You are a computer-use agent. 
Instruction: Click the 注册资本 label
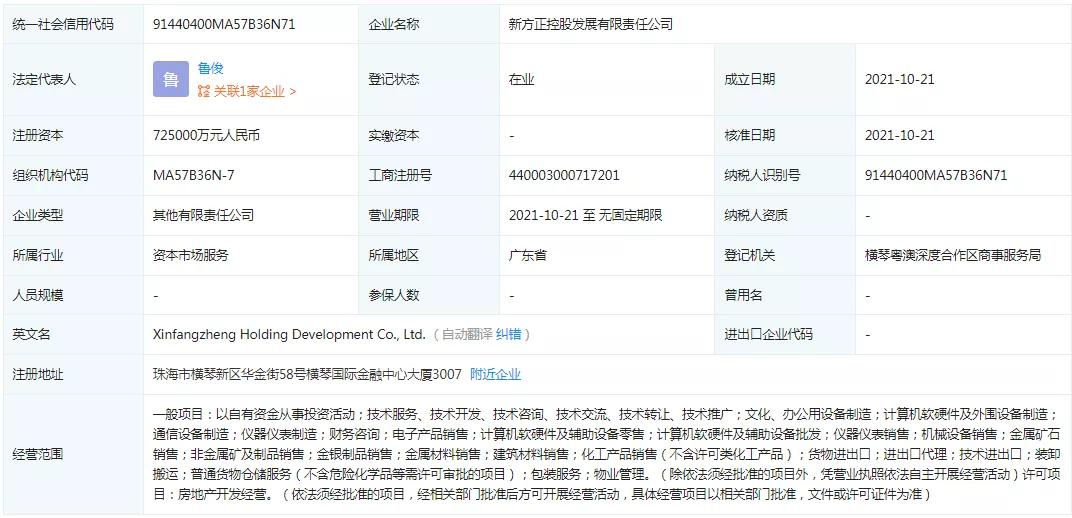pyautogui.click(x=38, y=135)
